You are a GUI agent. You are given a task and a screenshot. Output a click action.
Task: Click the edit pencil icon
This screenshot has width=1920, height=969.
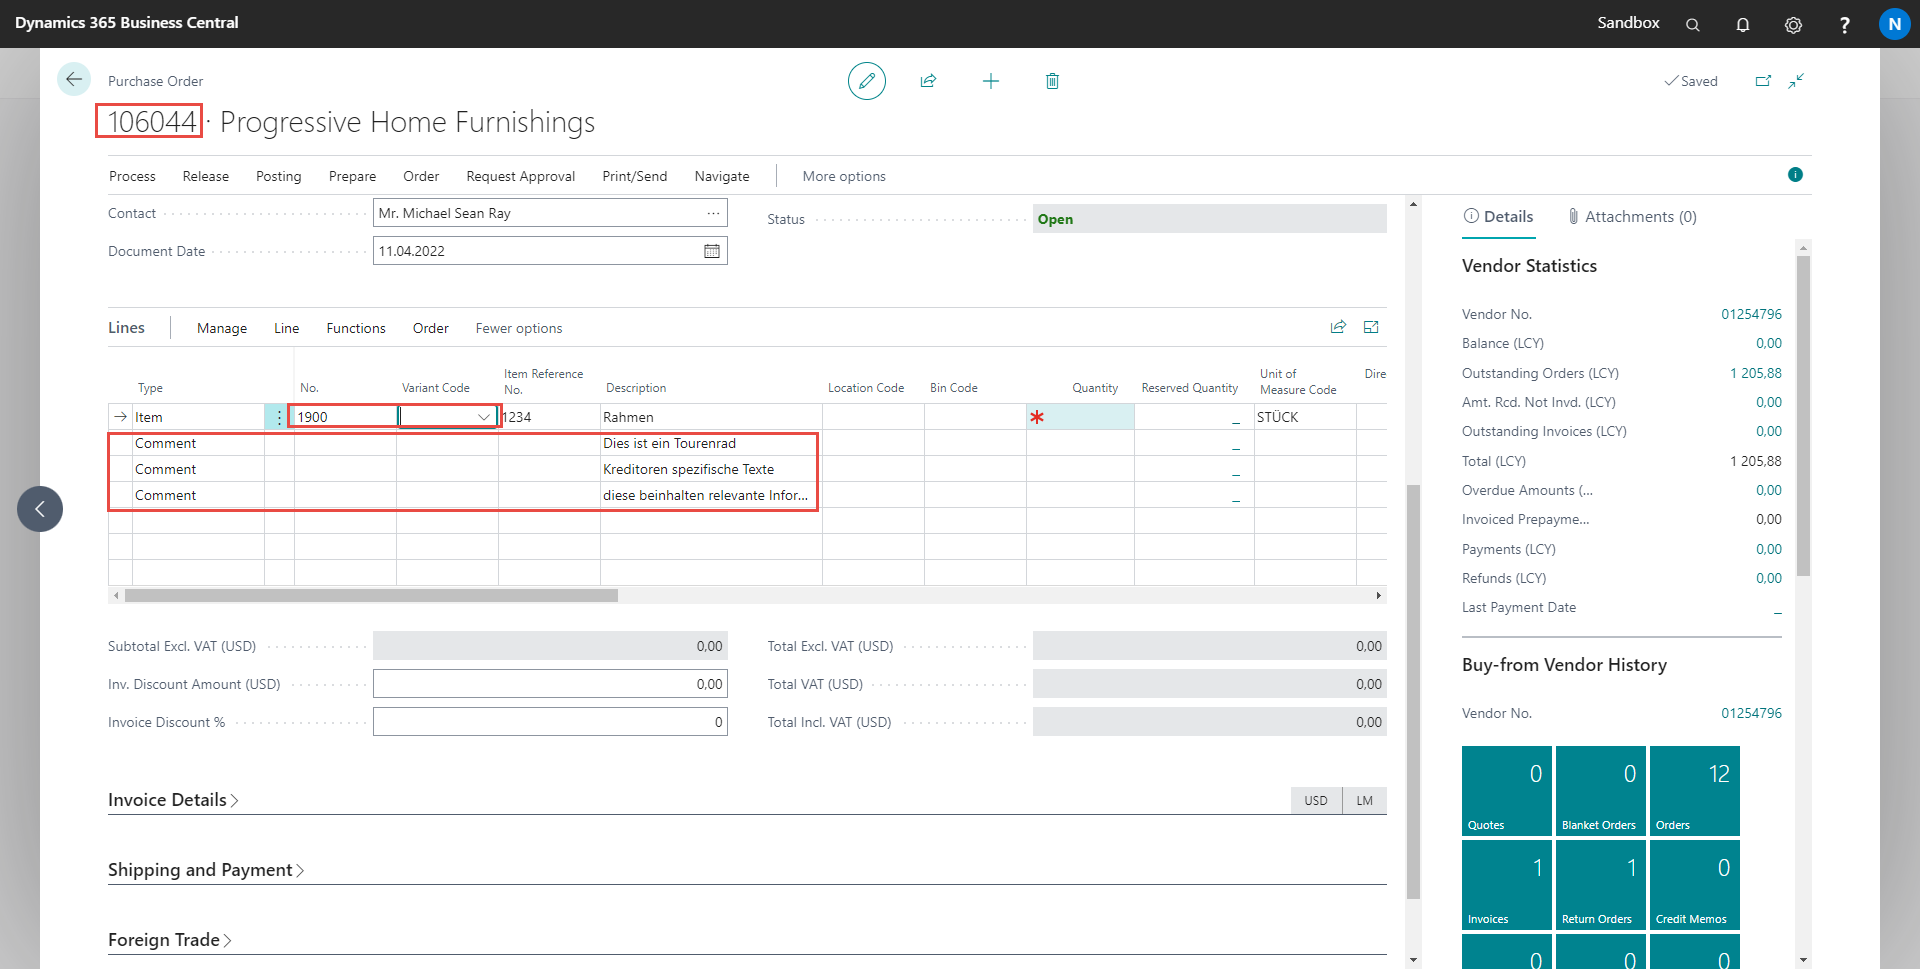[x=866, y=81]
